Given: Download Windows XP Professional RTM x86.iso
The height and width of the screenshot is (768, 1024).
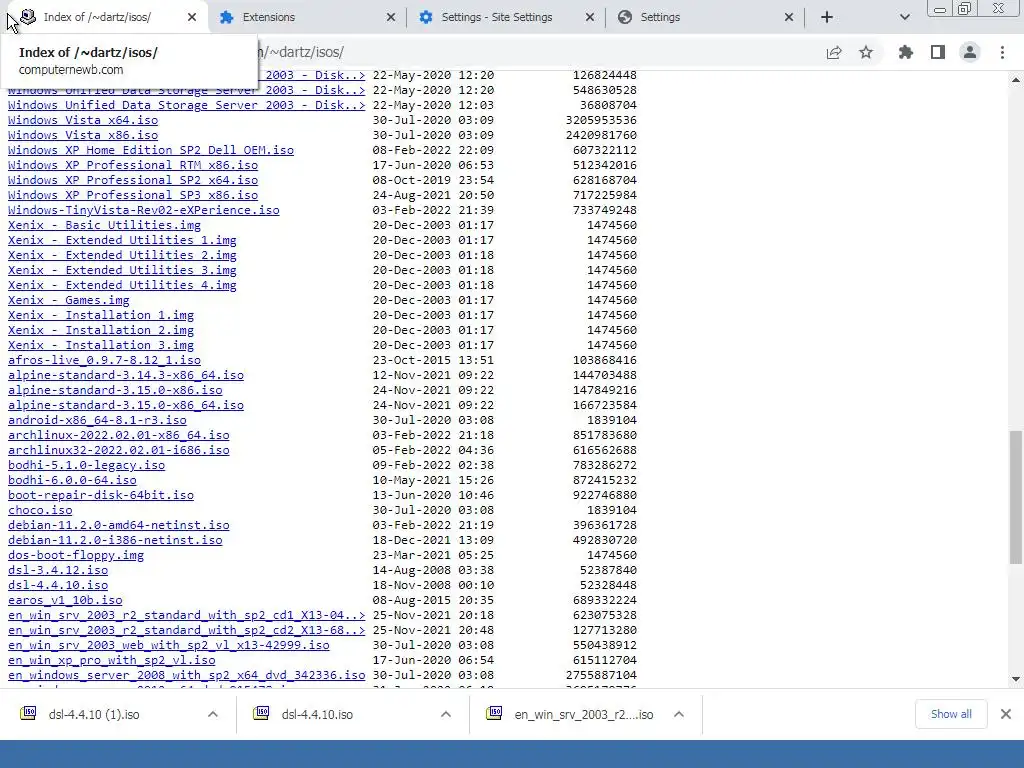Looking at the screenshot, I should click(x=133, y=165).
